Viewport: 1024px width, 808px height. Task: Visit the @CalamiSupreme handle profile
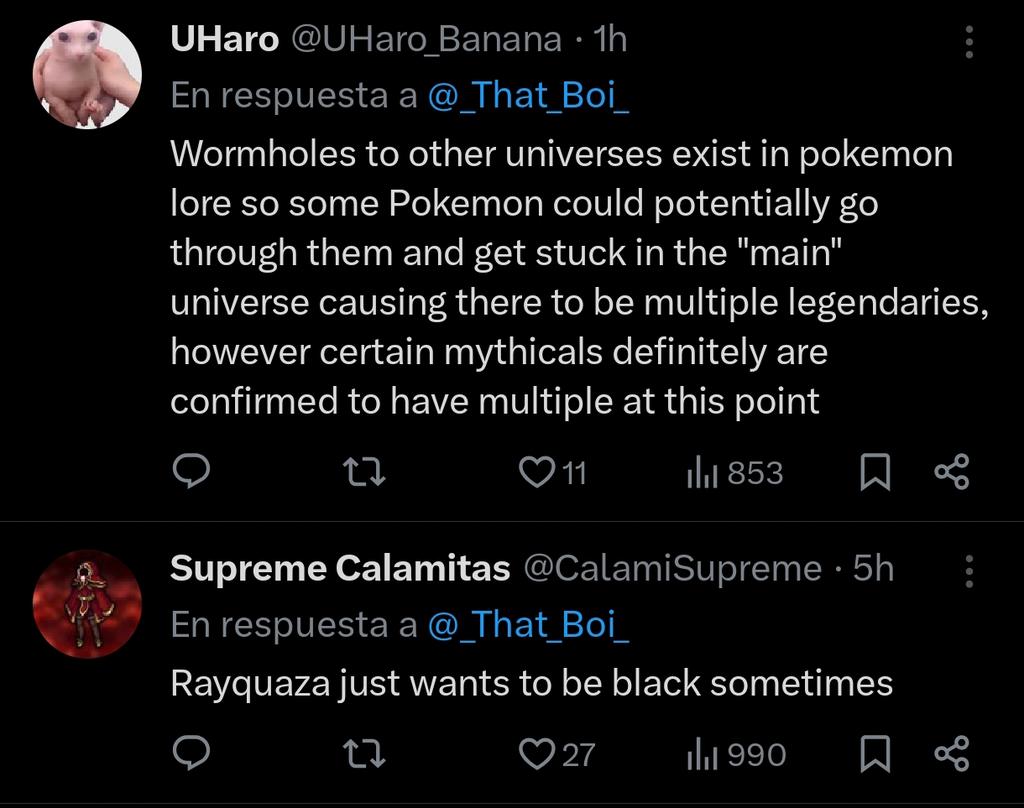point(672,568)
